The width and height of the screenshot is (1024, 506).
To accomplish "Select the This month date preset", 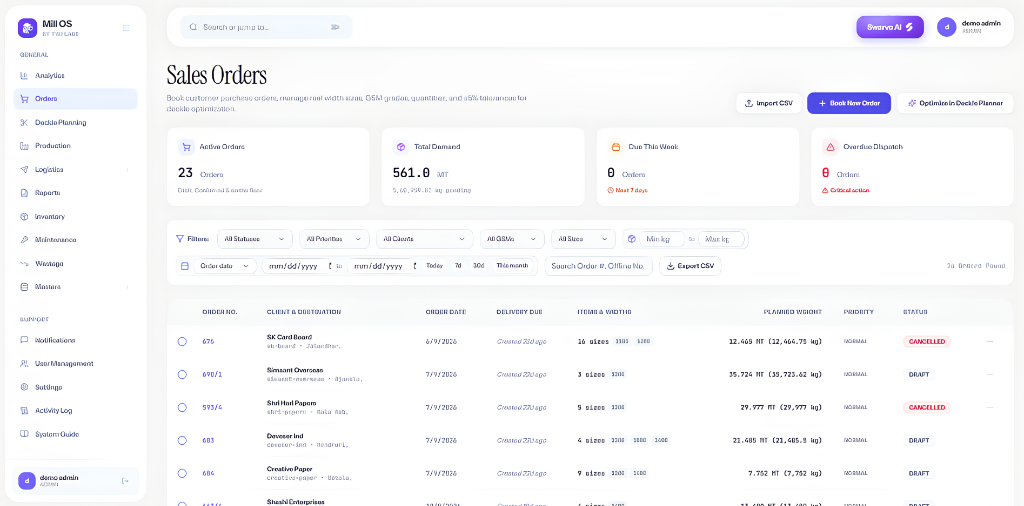I will click(x=512, y=266).
